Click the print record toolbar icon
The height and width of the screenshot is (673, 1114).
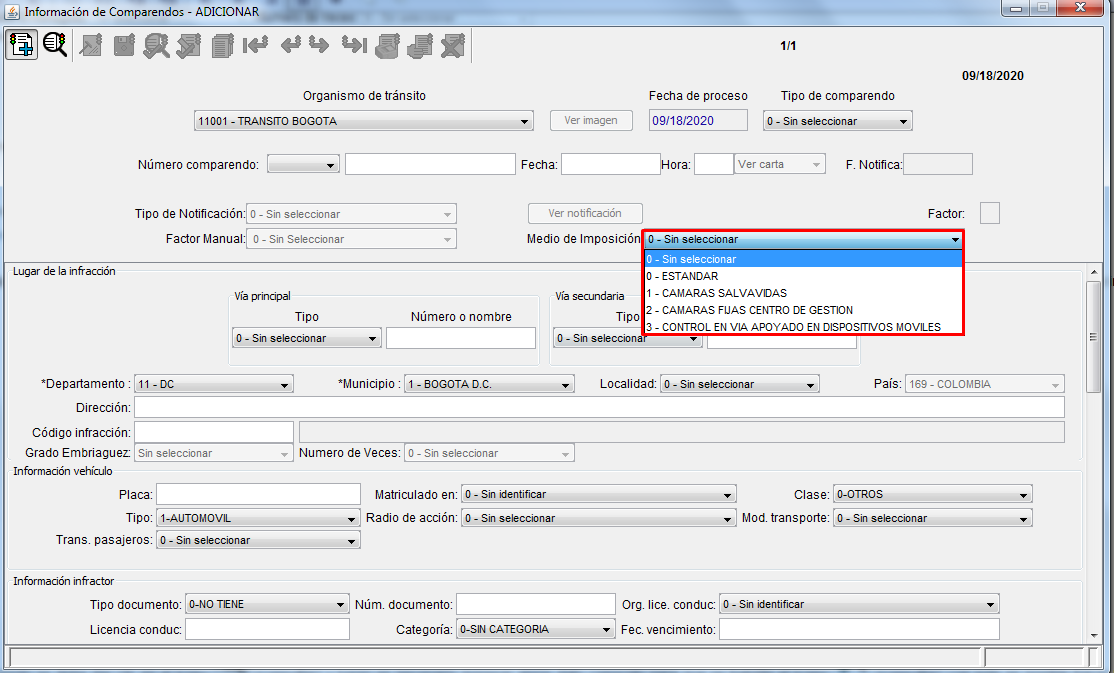[x=387, y=45]
